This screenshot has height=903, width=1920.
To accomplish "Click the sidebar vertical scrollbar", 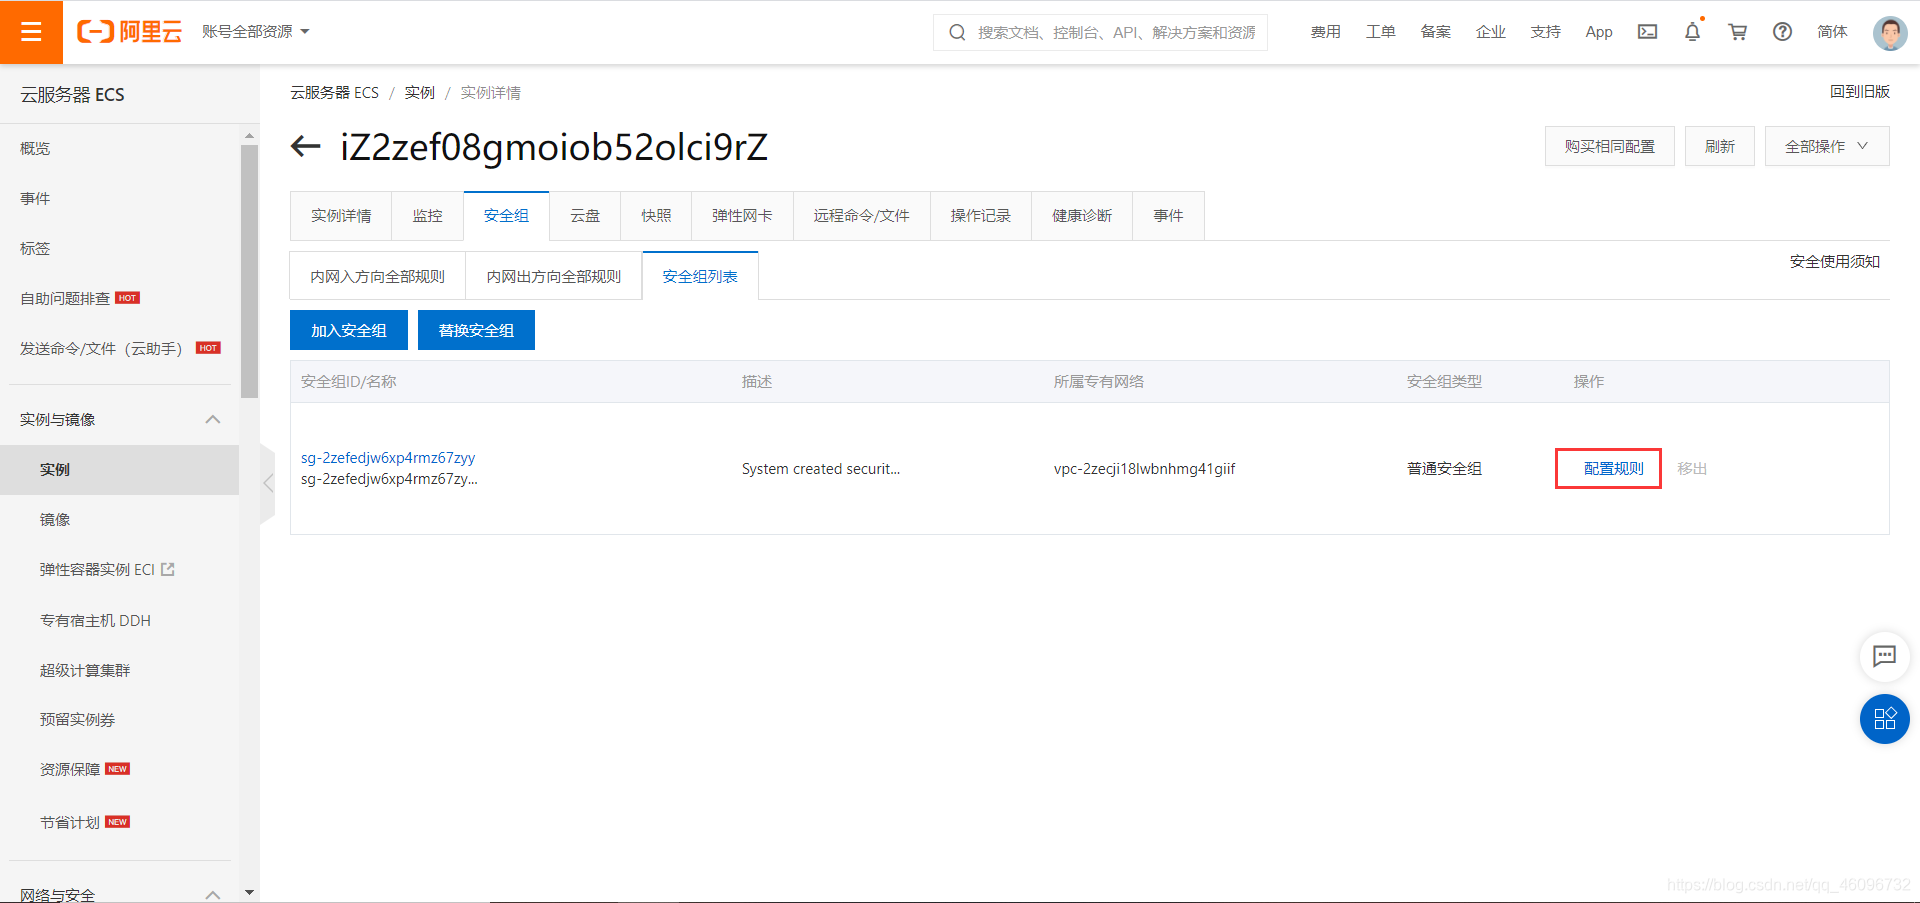I will (249, 271).
